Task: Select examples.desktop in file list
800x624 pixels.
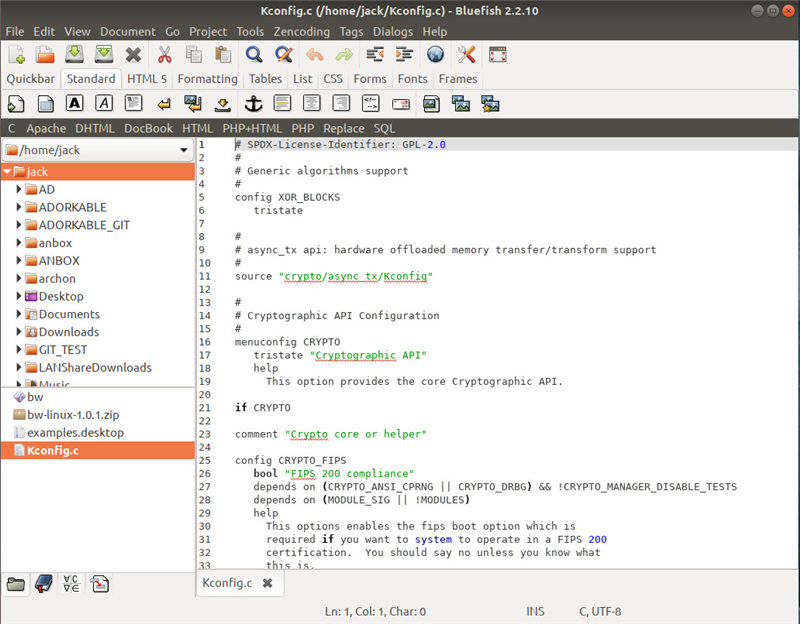Action: (98, 433)
